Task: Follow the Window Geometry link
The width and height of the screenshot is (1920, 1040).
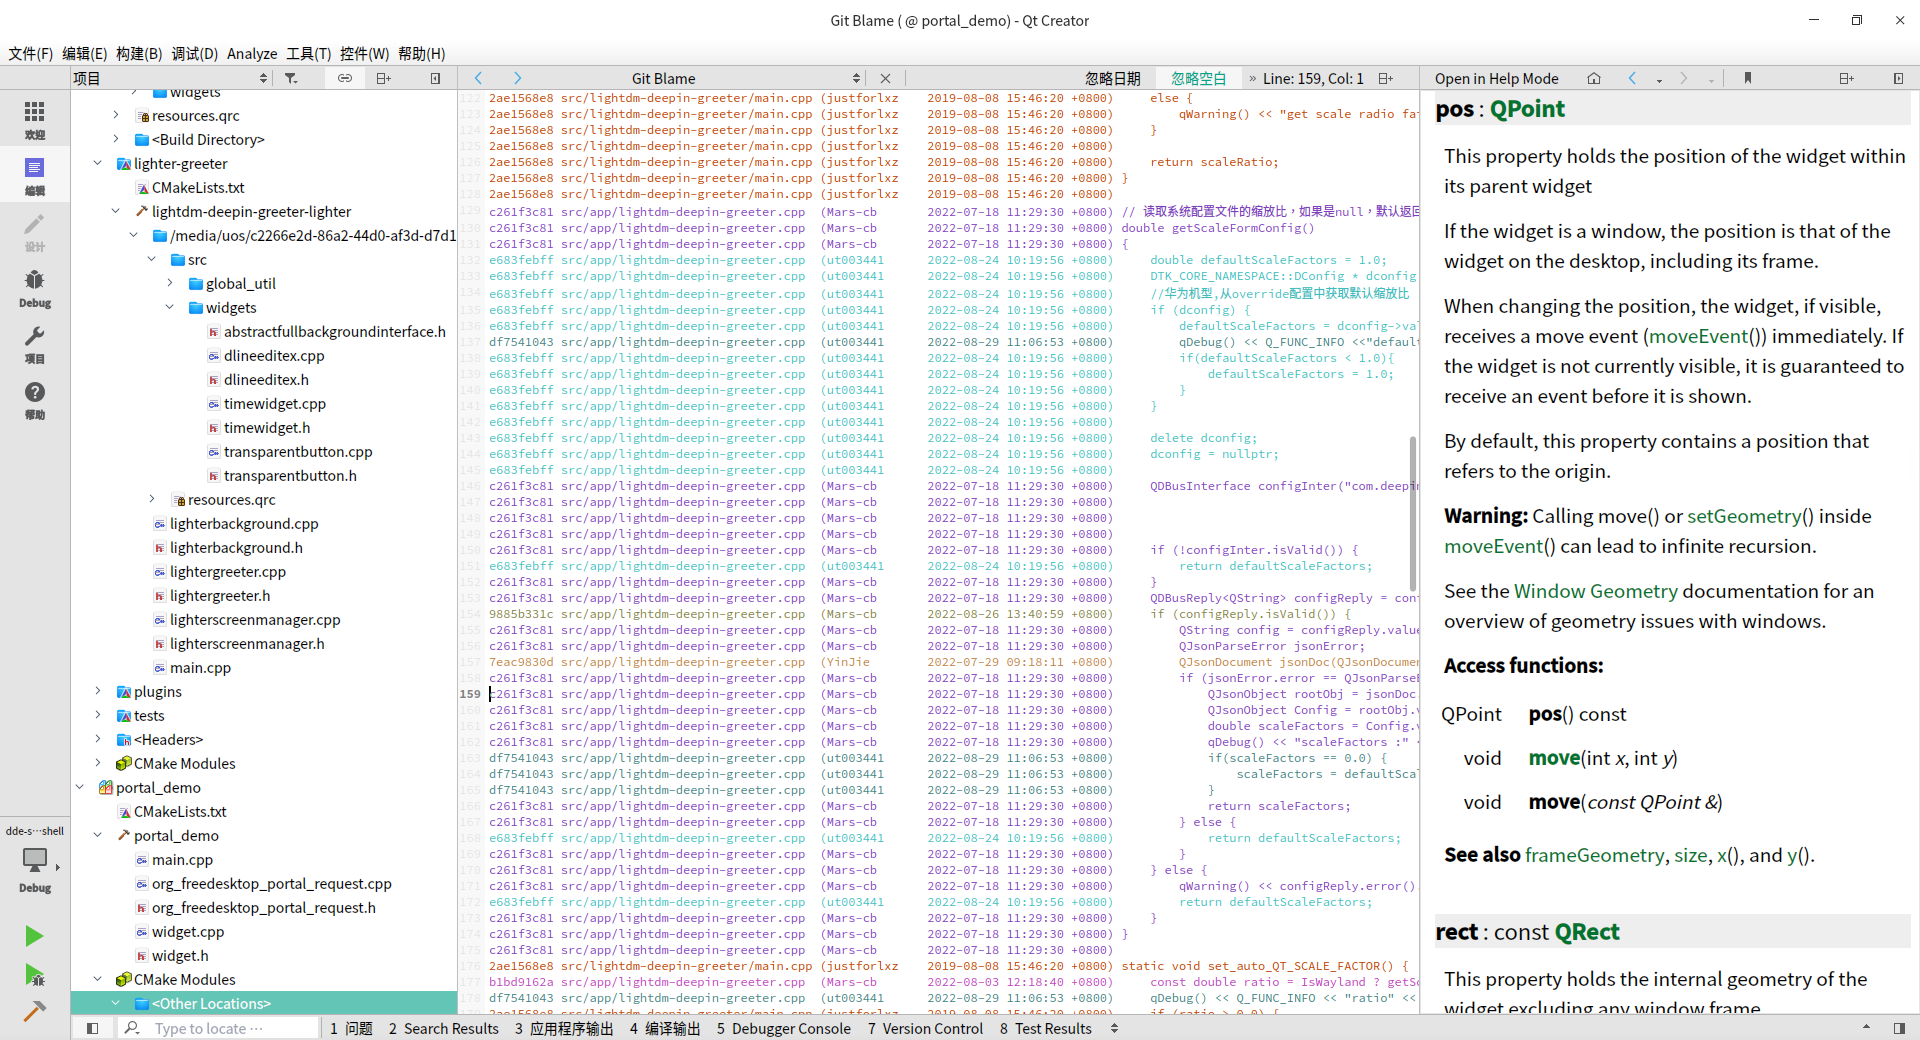Action: coord(1595,591)
